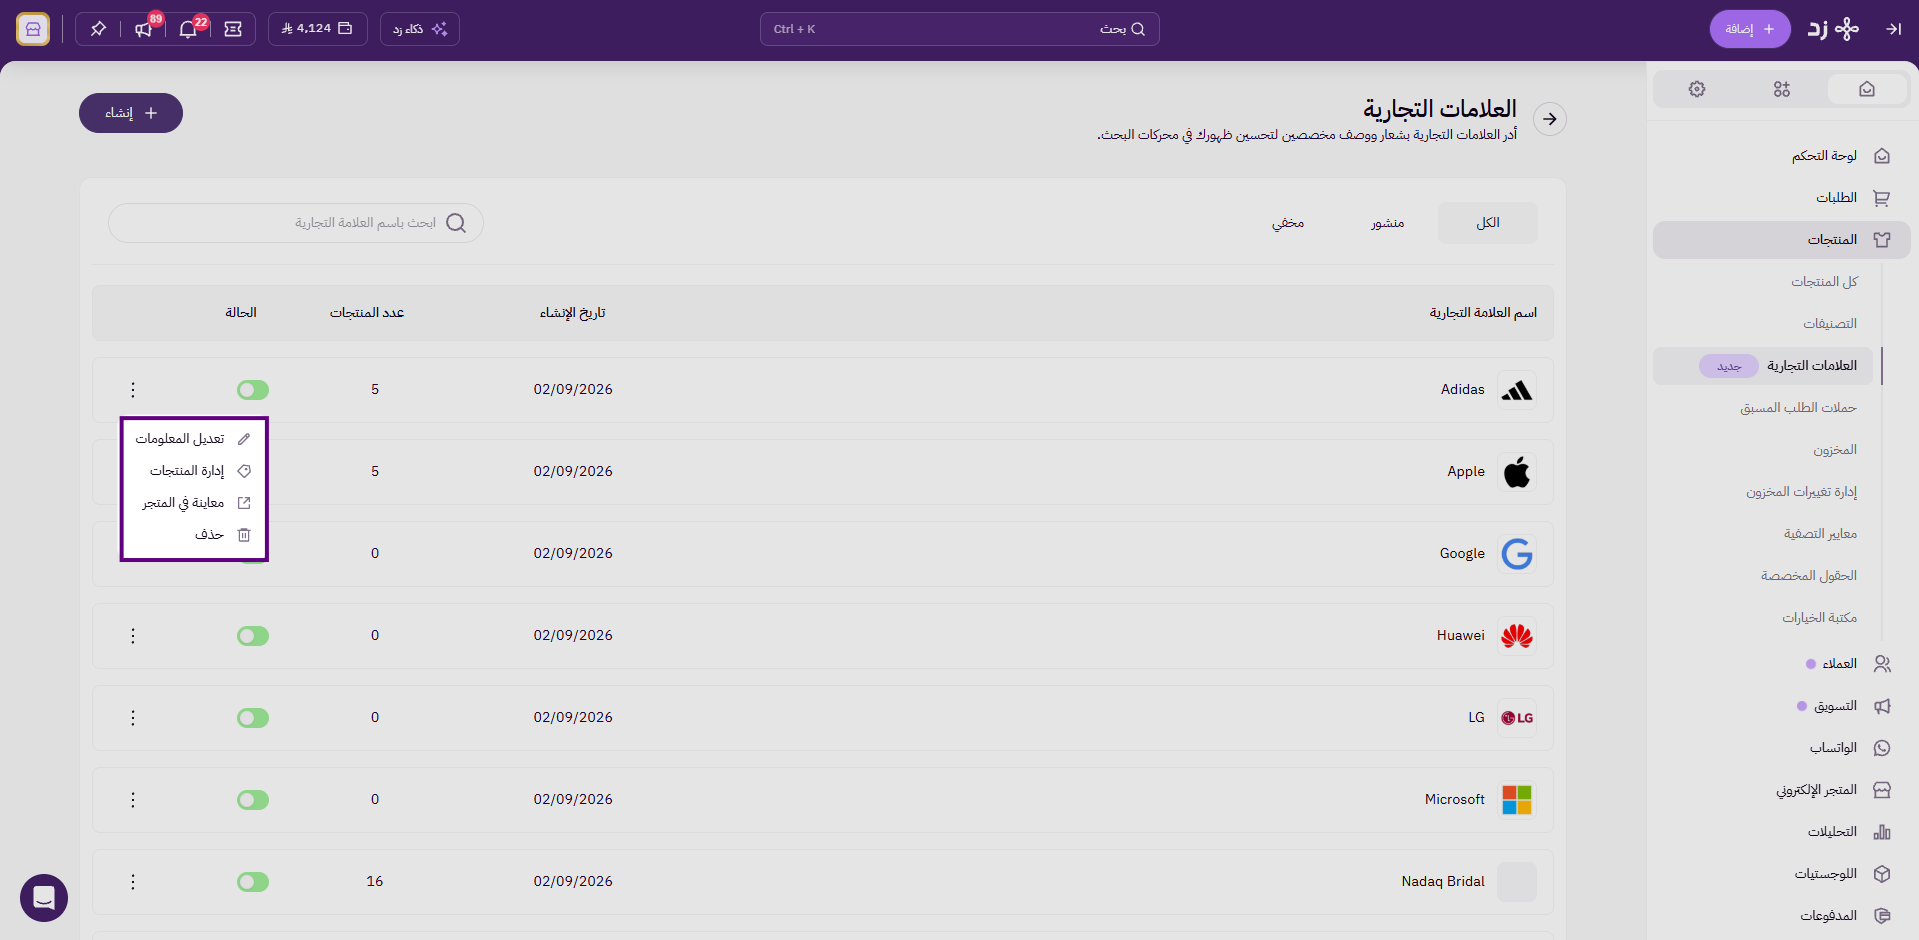Screen dimensions: 1919x940
Task: Click the pin icon in the top bar
Action: tap(98, 29)
